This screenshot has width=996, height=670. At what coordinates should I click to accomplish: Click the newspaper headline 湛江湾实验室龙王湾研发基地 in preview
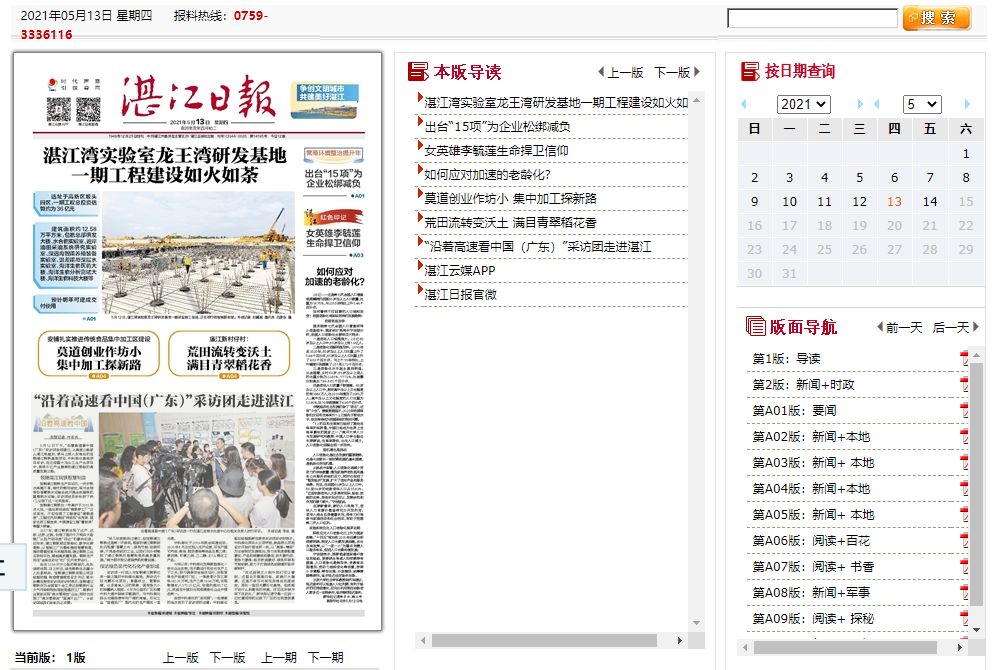click(165, 164)
